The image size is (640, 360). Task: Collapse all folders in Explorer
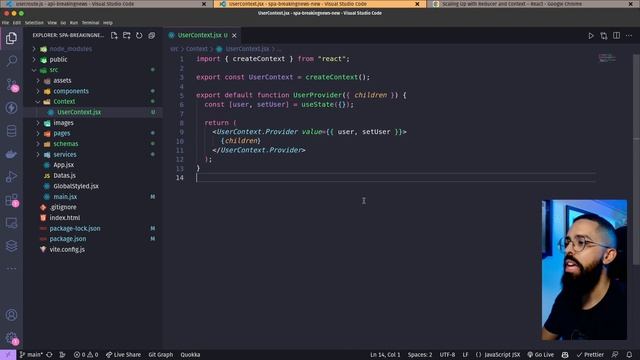[152, 36]
